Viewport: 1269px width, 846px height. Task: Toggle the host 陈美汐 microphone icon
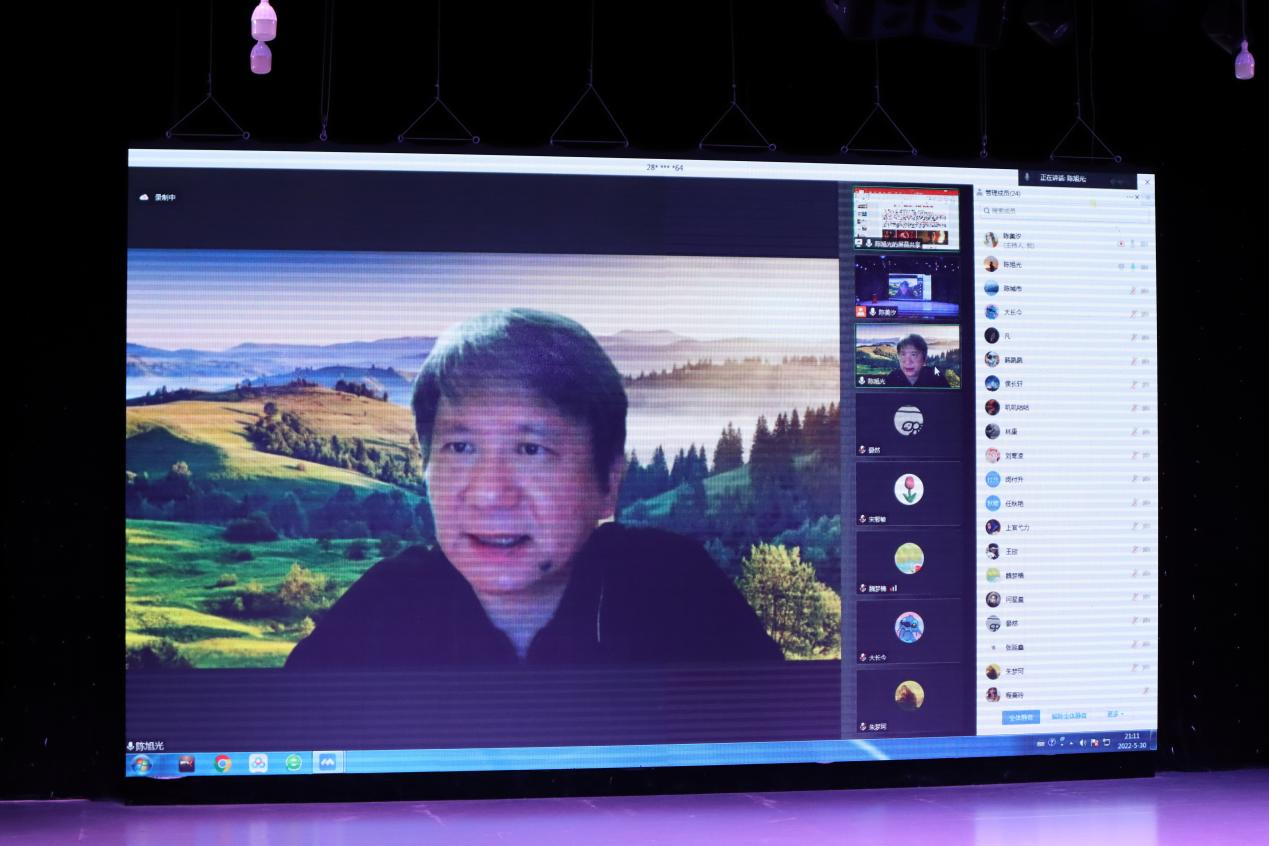(1133, 243)
